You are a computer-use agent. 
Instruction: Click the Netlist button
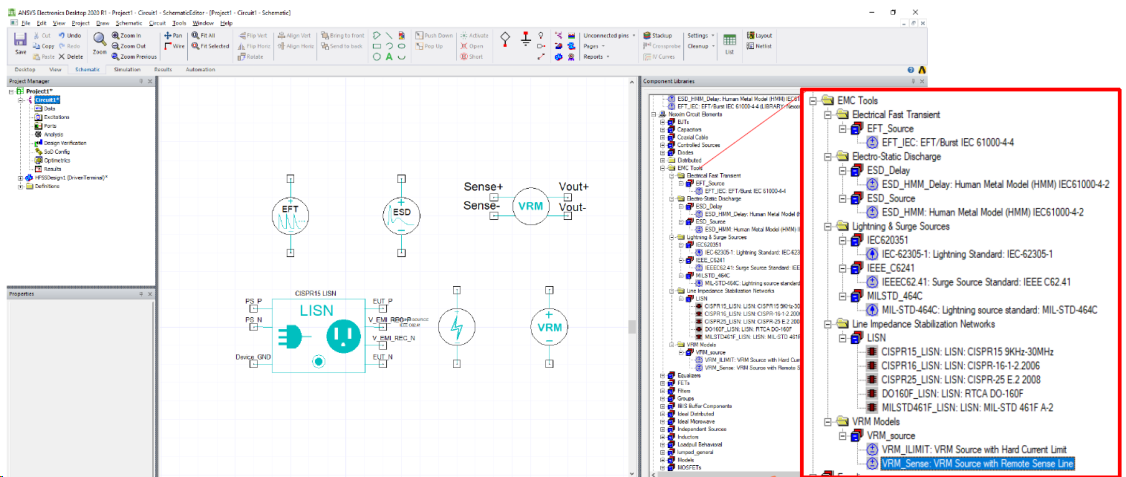(x=760, y=46)
